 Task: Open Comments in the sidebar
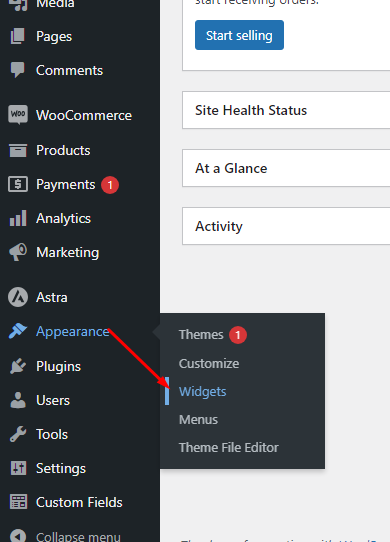pos(69,71)
